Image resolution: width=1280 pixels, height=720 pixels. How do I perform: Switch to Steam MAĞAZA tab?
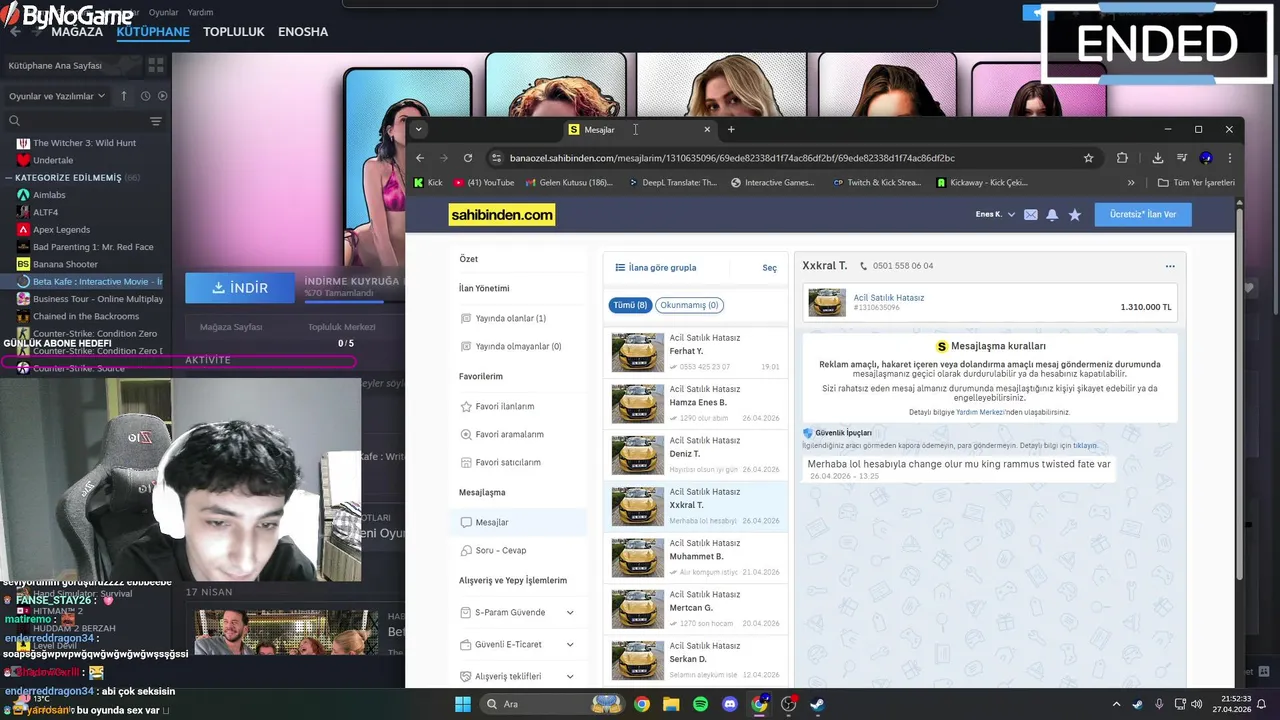tap(77, 32)
